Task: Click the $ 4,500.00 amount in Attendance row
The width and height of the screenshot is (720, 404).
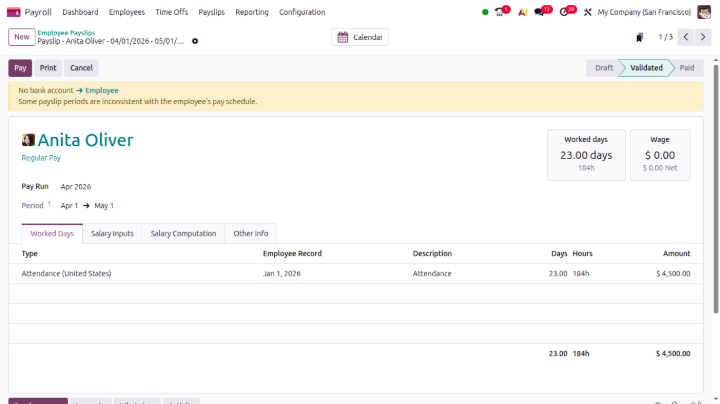Action: click(x=673, y=274)
